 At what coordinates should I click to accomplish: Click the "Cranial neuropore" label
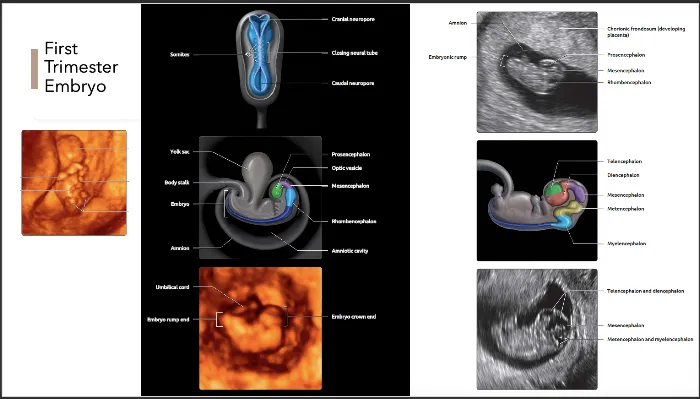tap(353, 19)
